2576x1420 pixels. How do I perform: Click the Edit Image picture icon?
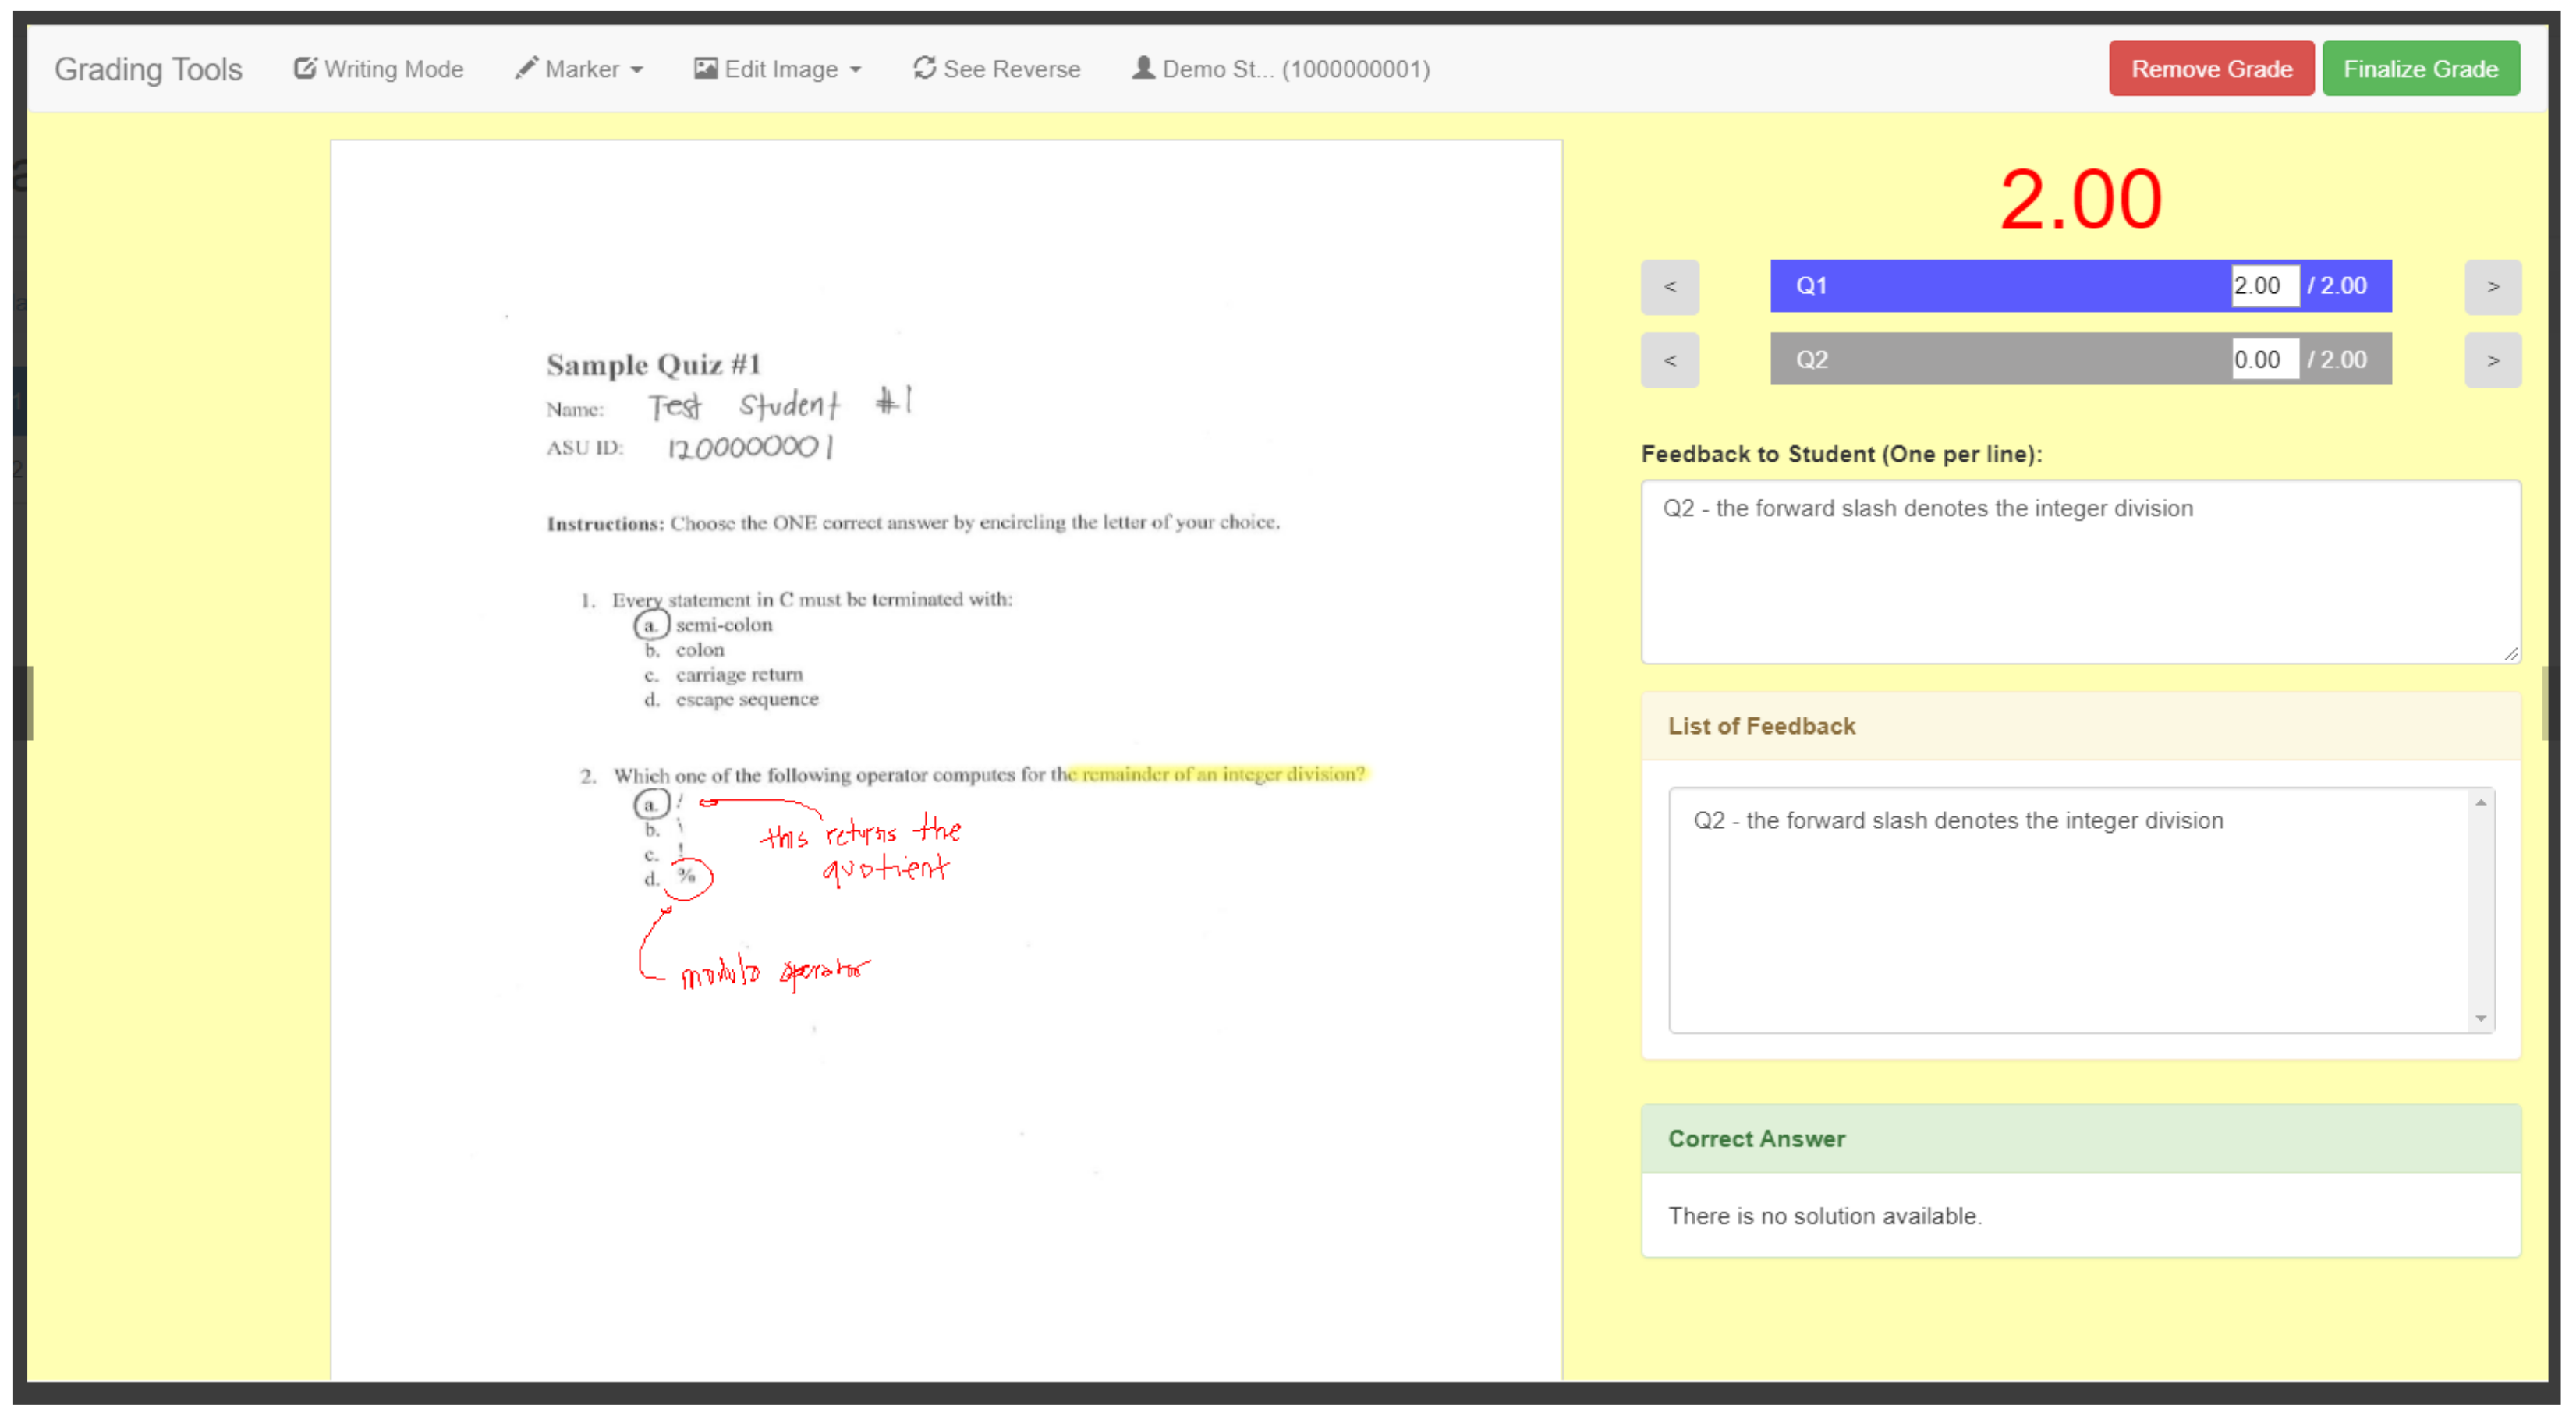point(706,68)
